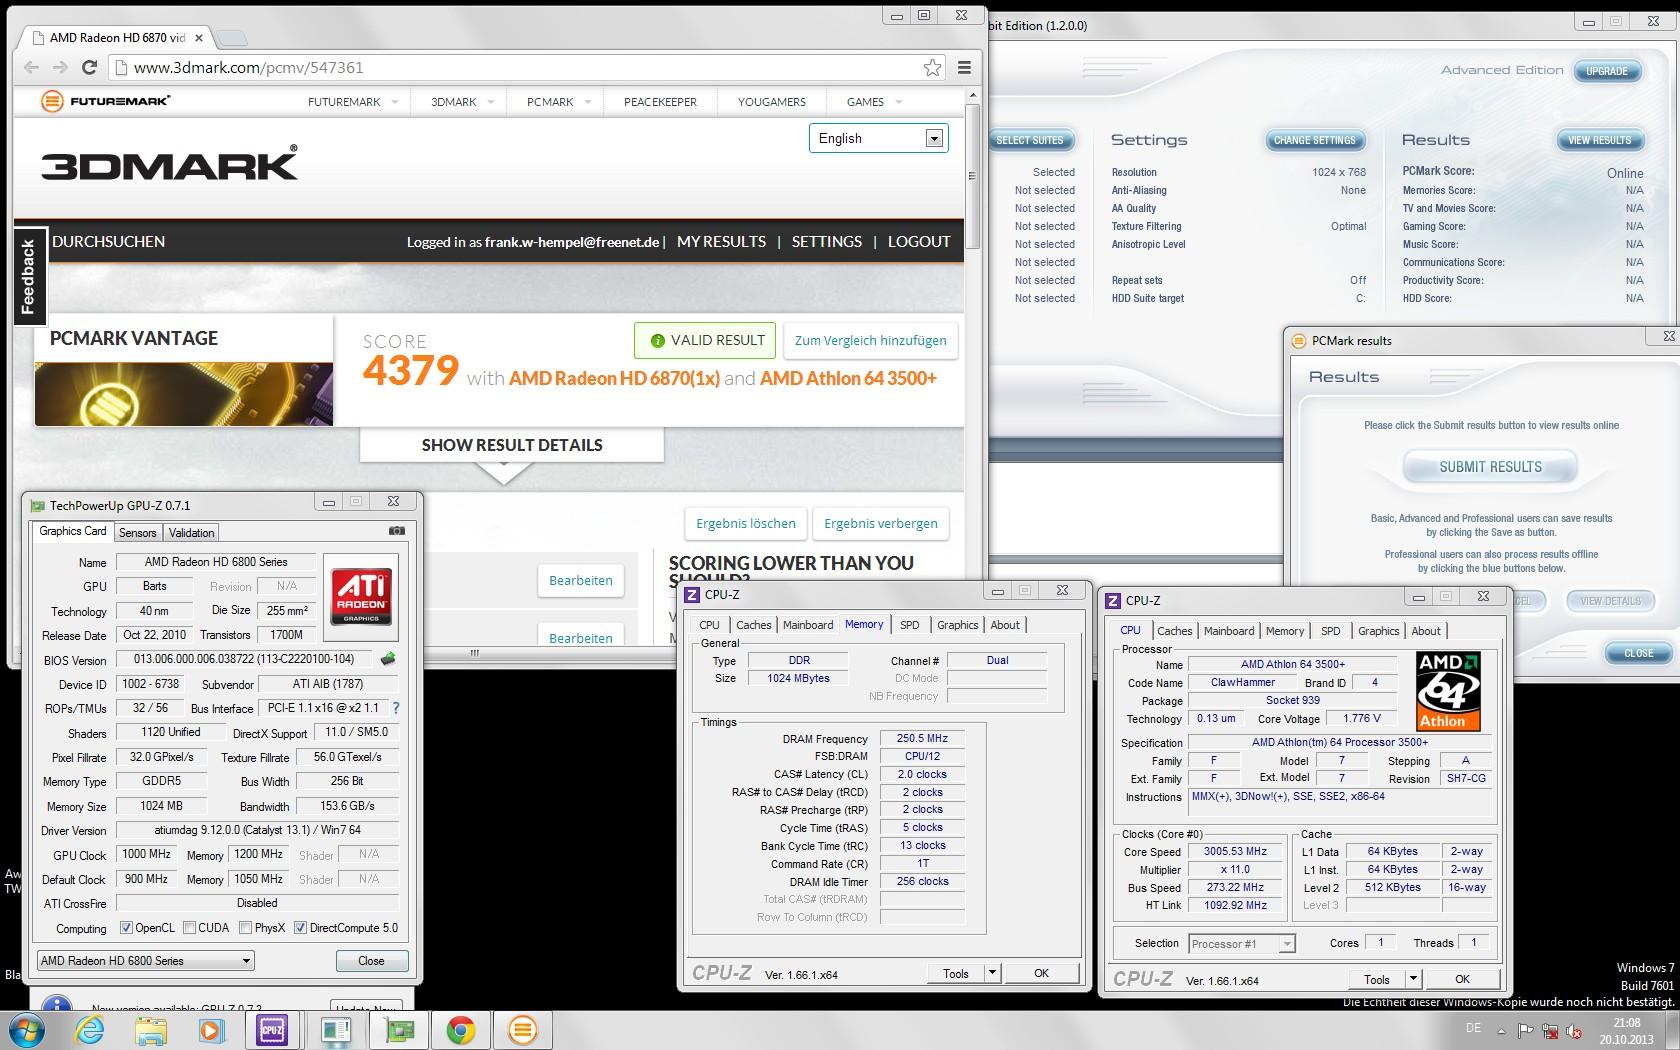Click MY RESULTS link
The width and height of the screenshot is (1680, 1050).
click(721, 241)
